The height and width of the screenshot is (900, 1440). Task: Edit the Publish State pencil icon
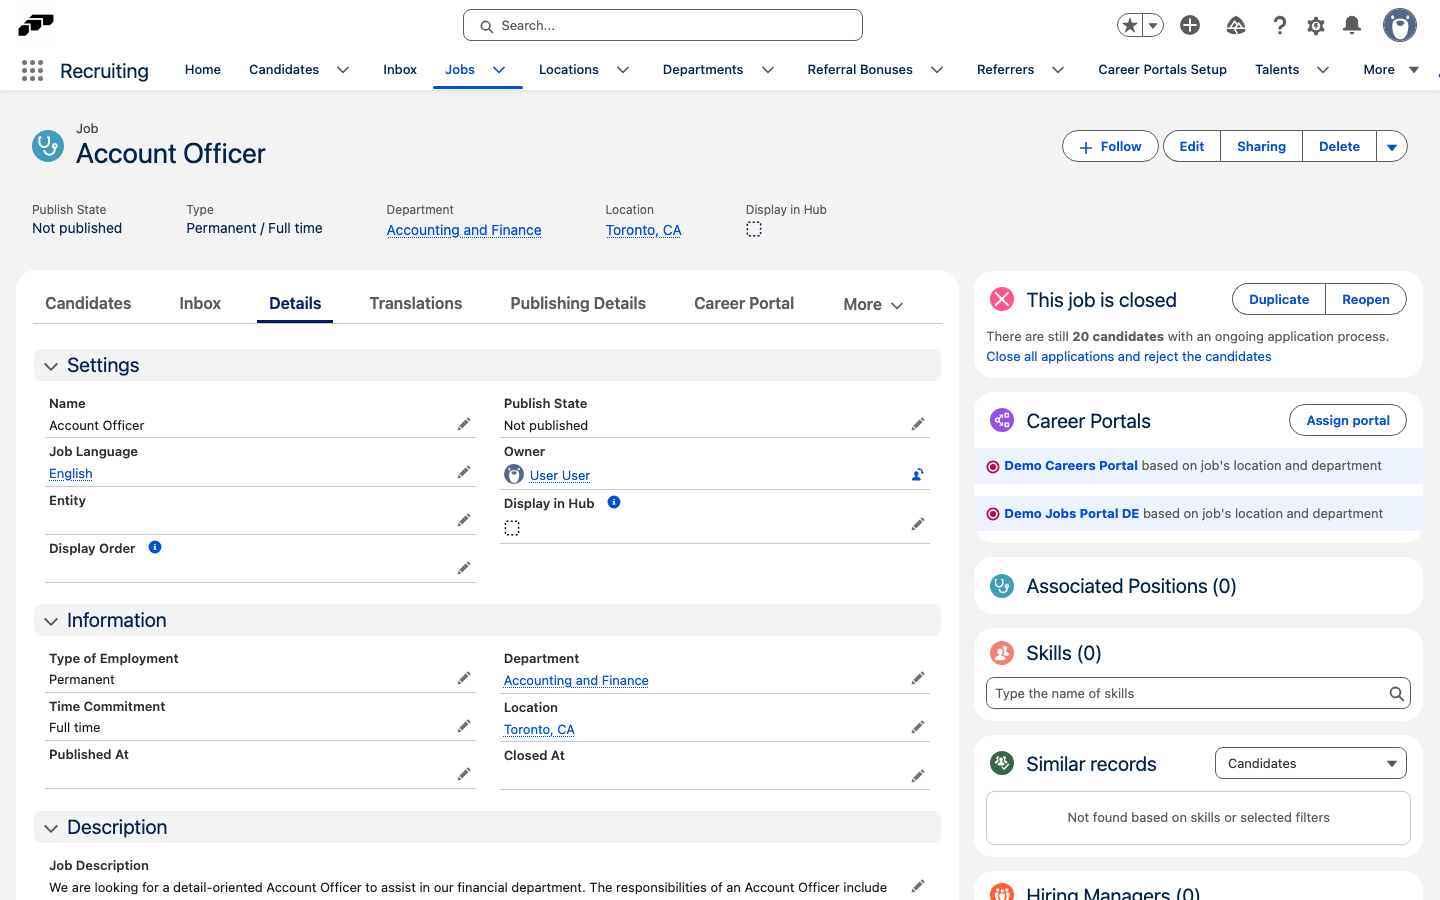click(918, 424)
